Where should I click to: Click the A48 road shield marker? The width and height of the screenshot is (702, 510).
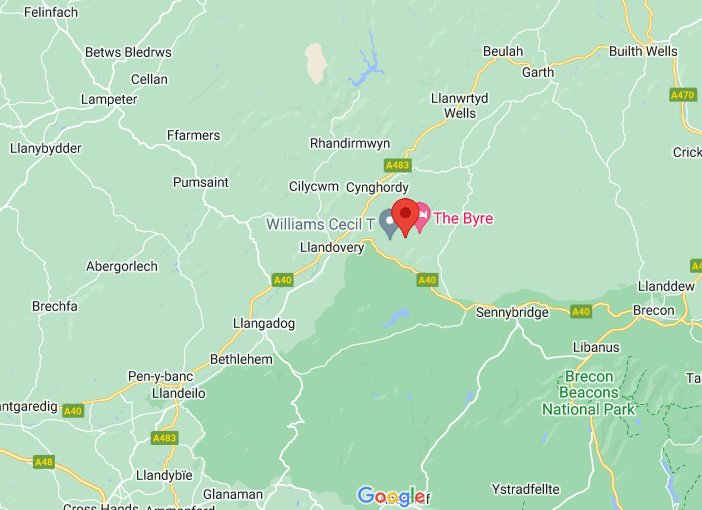(44, 462)
